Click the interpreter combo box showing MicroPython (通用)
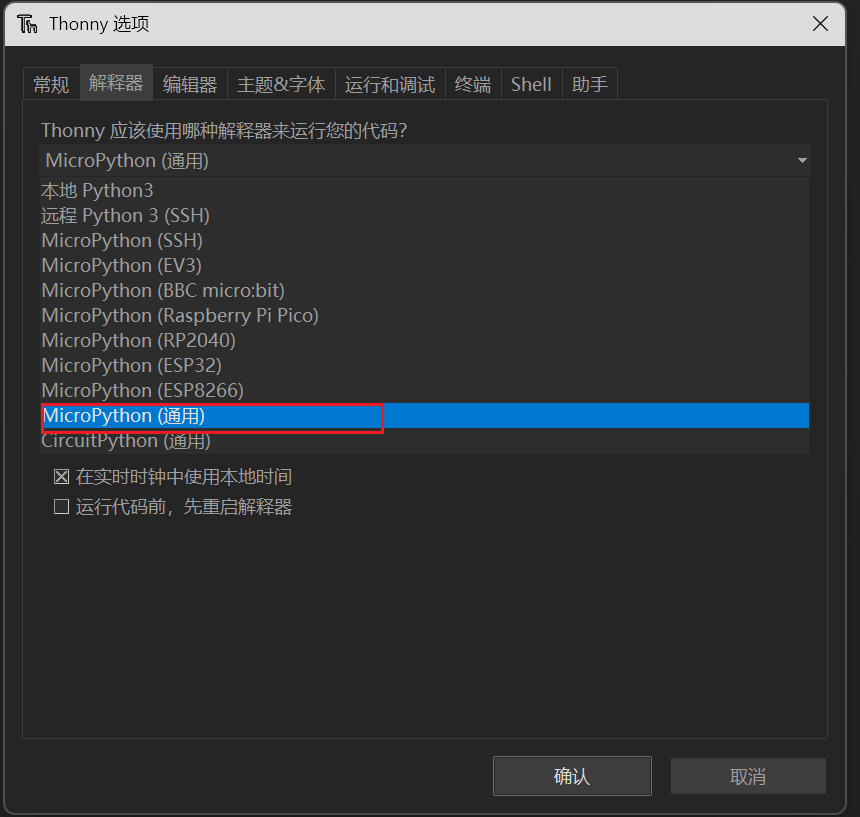The width and height of the screenshot is (860, 817). click(x=425, y=161)
